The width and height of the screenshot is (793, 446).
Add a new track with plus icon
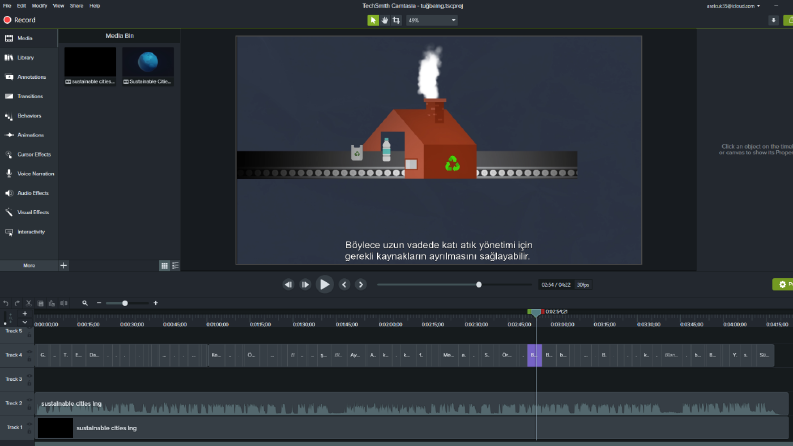click(x=25, y=314)
